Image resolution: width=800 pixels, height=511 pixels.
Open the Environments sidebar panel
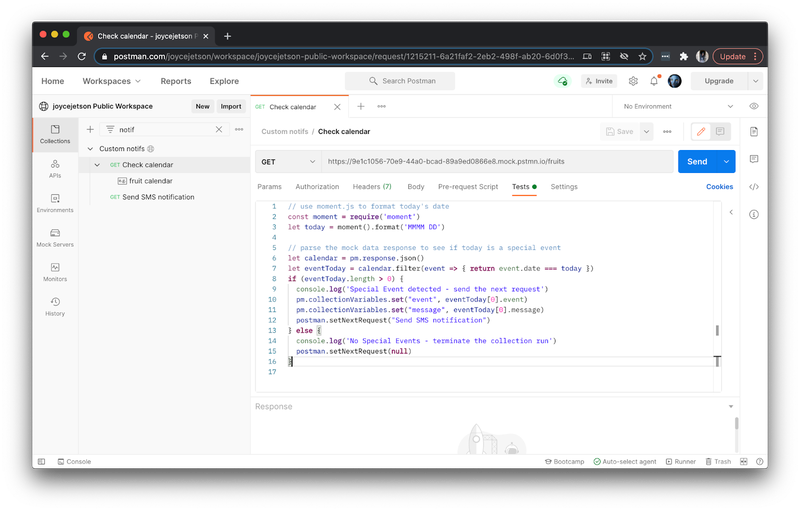(x=55, y=203)
